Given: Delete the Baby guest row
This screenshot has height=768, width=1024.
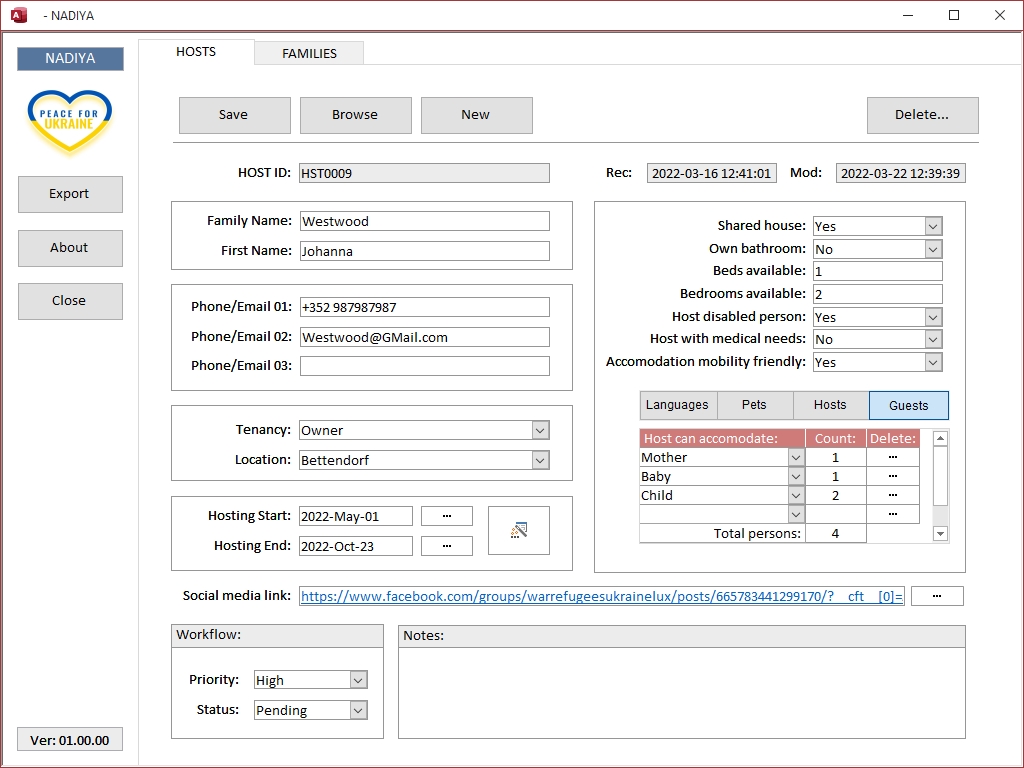Looking at the screenshot, I should 893,476.
